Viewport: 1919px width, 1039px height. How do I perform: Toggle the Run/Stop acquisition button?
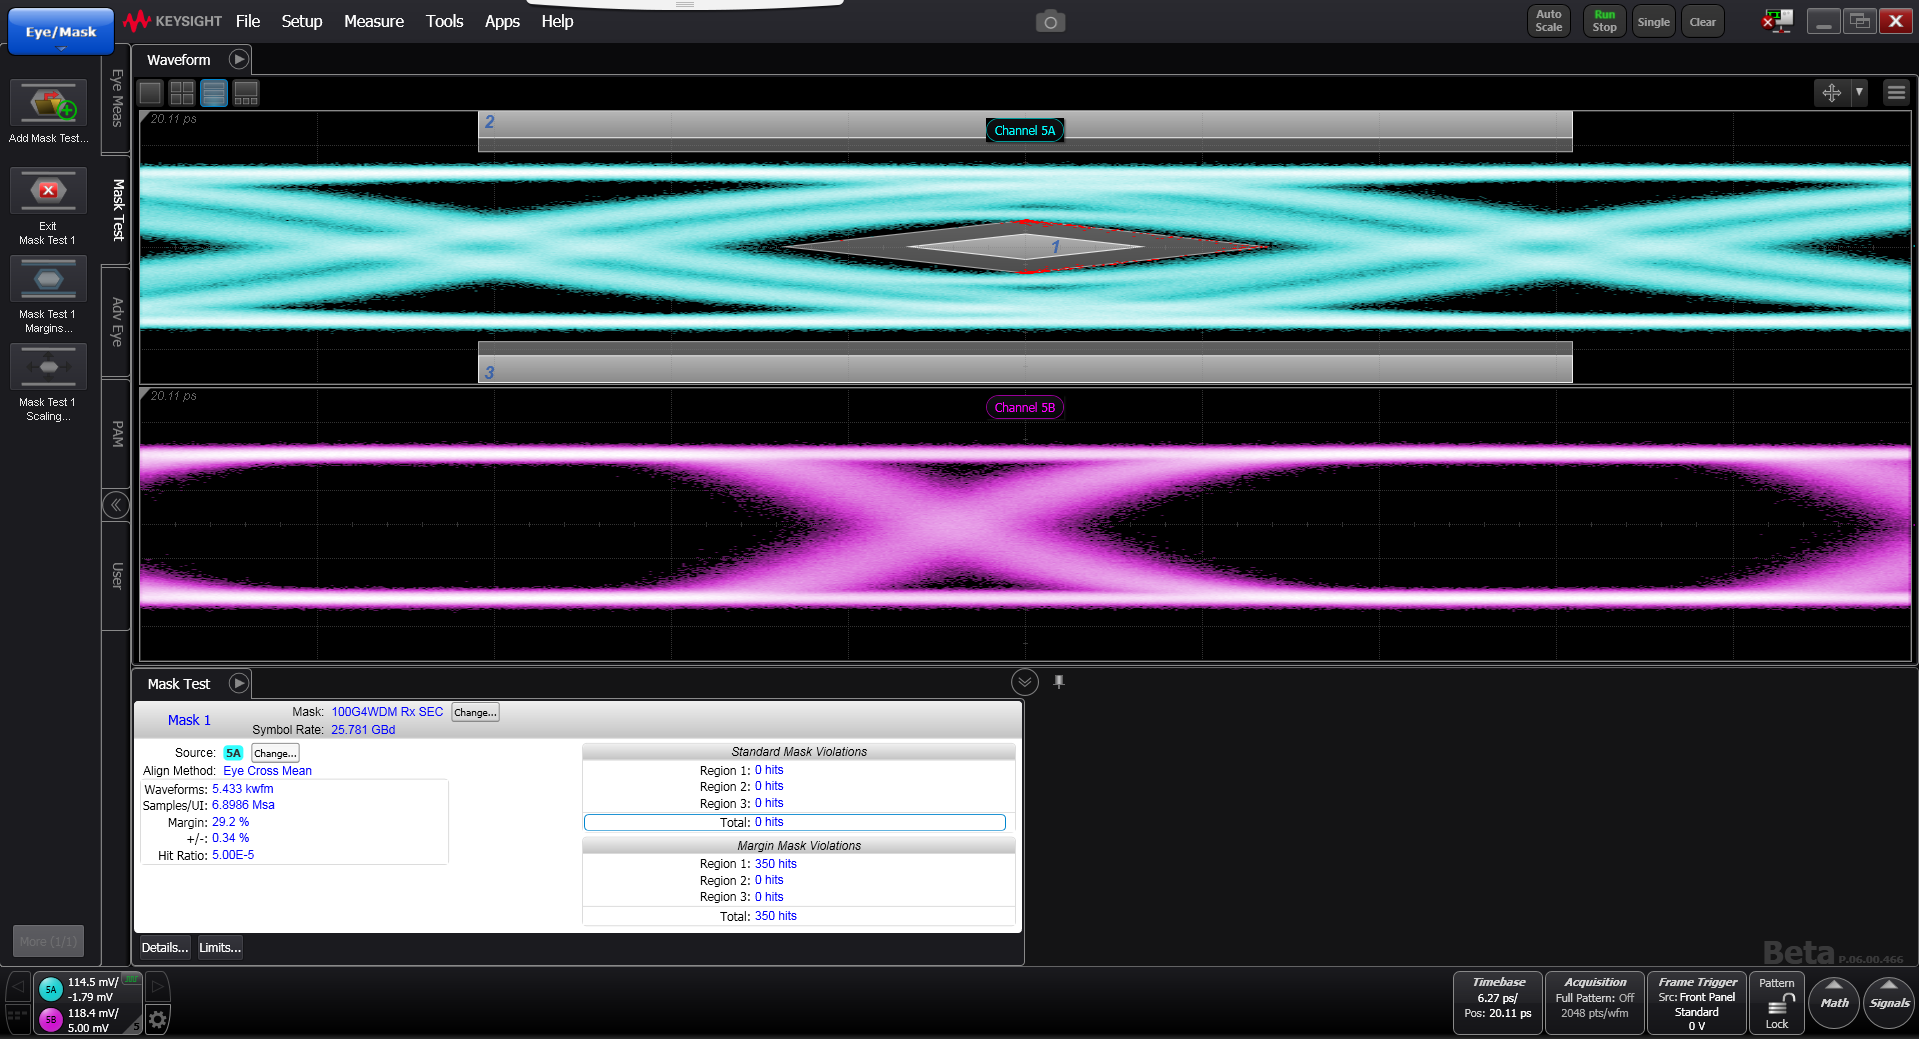1604,21
